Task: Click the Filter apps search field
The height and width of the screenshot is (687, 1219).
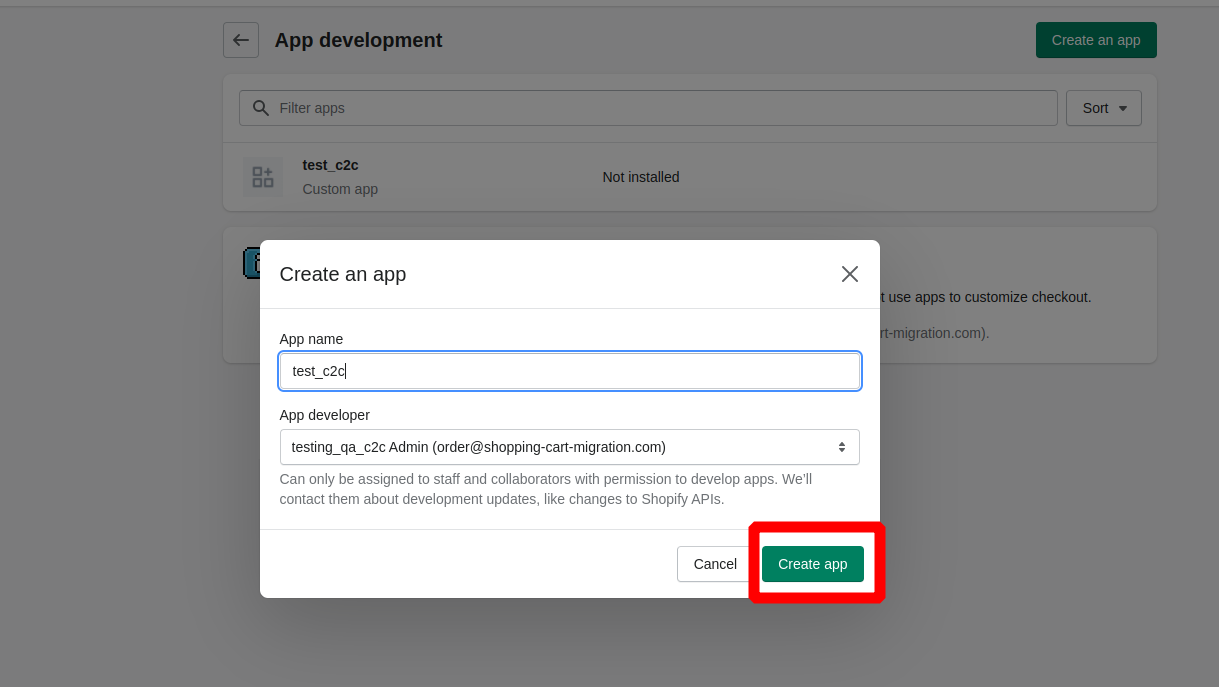Action: tap(648, 108)
